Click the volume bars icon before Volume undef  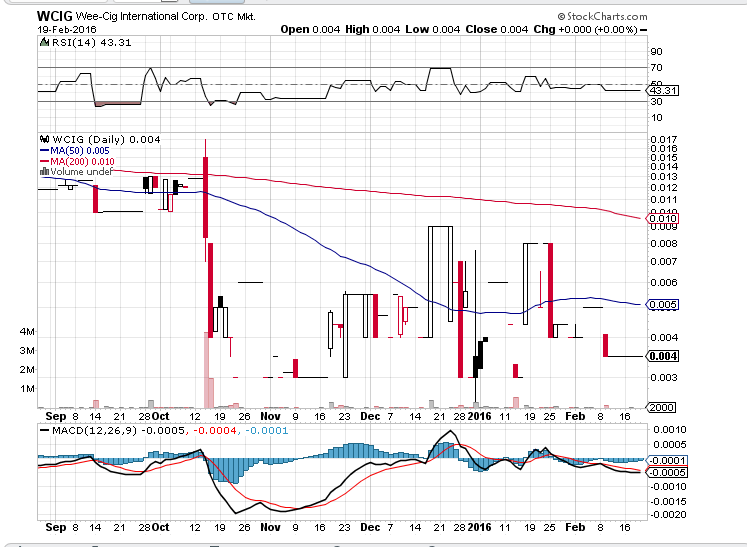coord(45,172)
